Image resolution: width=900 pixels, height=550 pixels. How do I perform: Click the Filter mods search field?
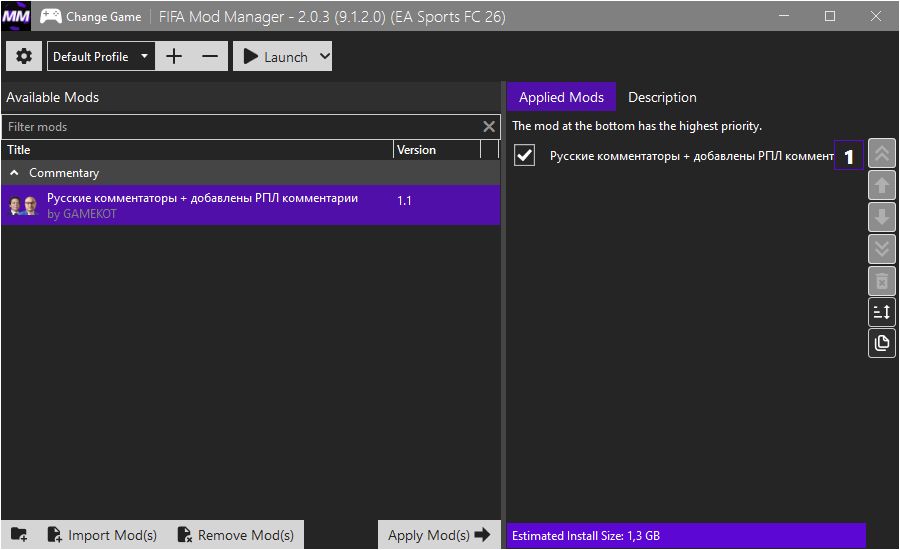coord(240,127)
